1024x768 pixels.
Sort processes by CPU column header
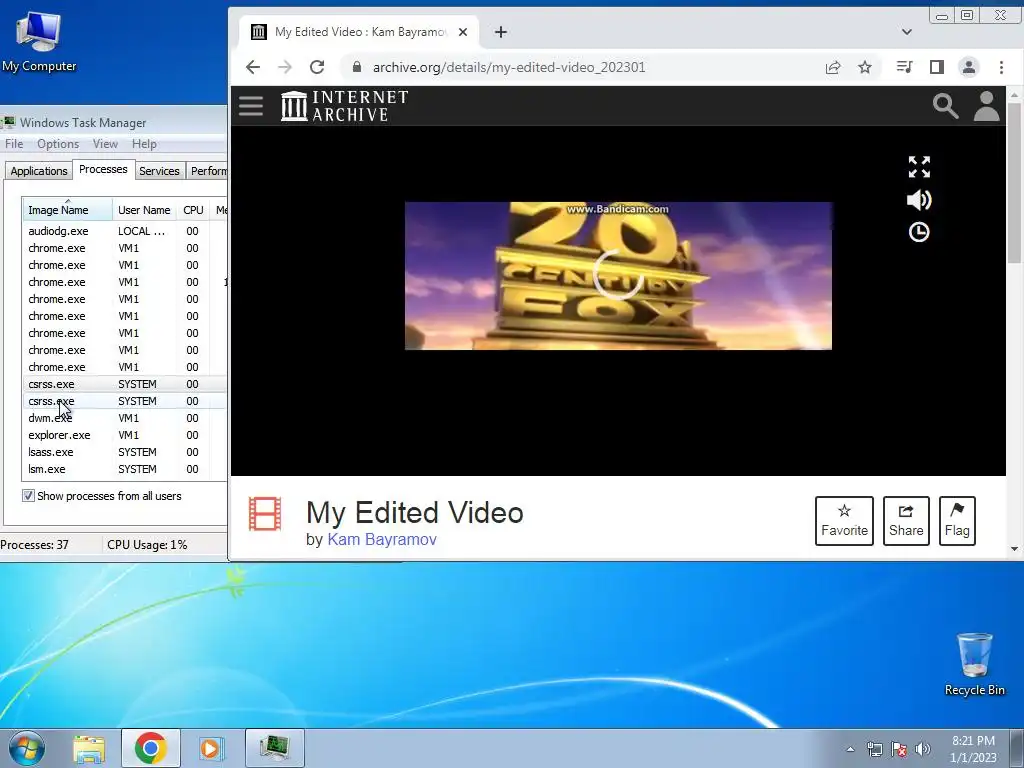pyautogui.click(x=193, y=210)
